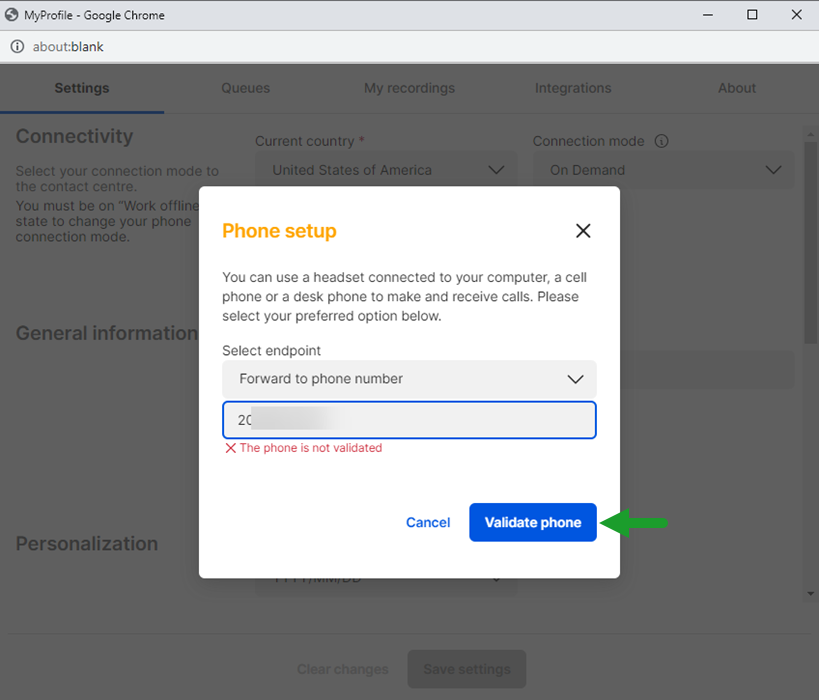Click the Save settings button
Viewport: 819px width, 700px height.
coord(467,669)
